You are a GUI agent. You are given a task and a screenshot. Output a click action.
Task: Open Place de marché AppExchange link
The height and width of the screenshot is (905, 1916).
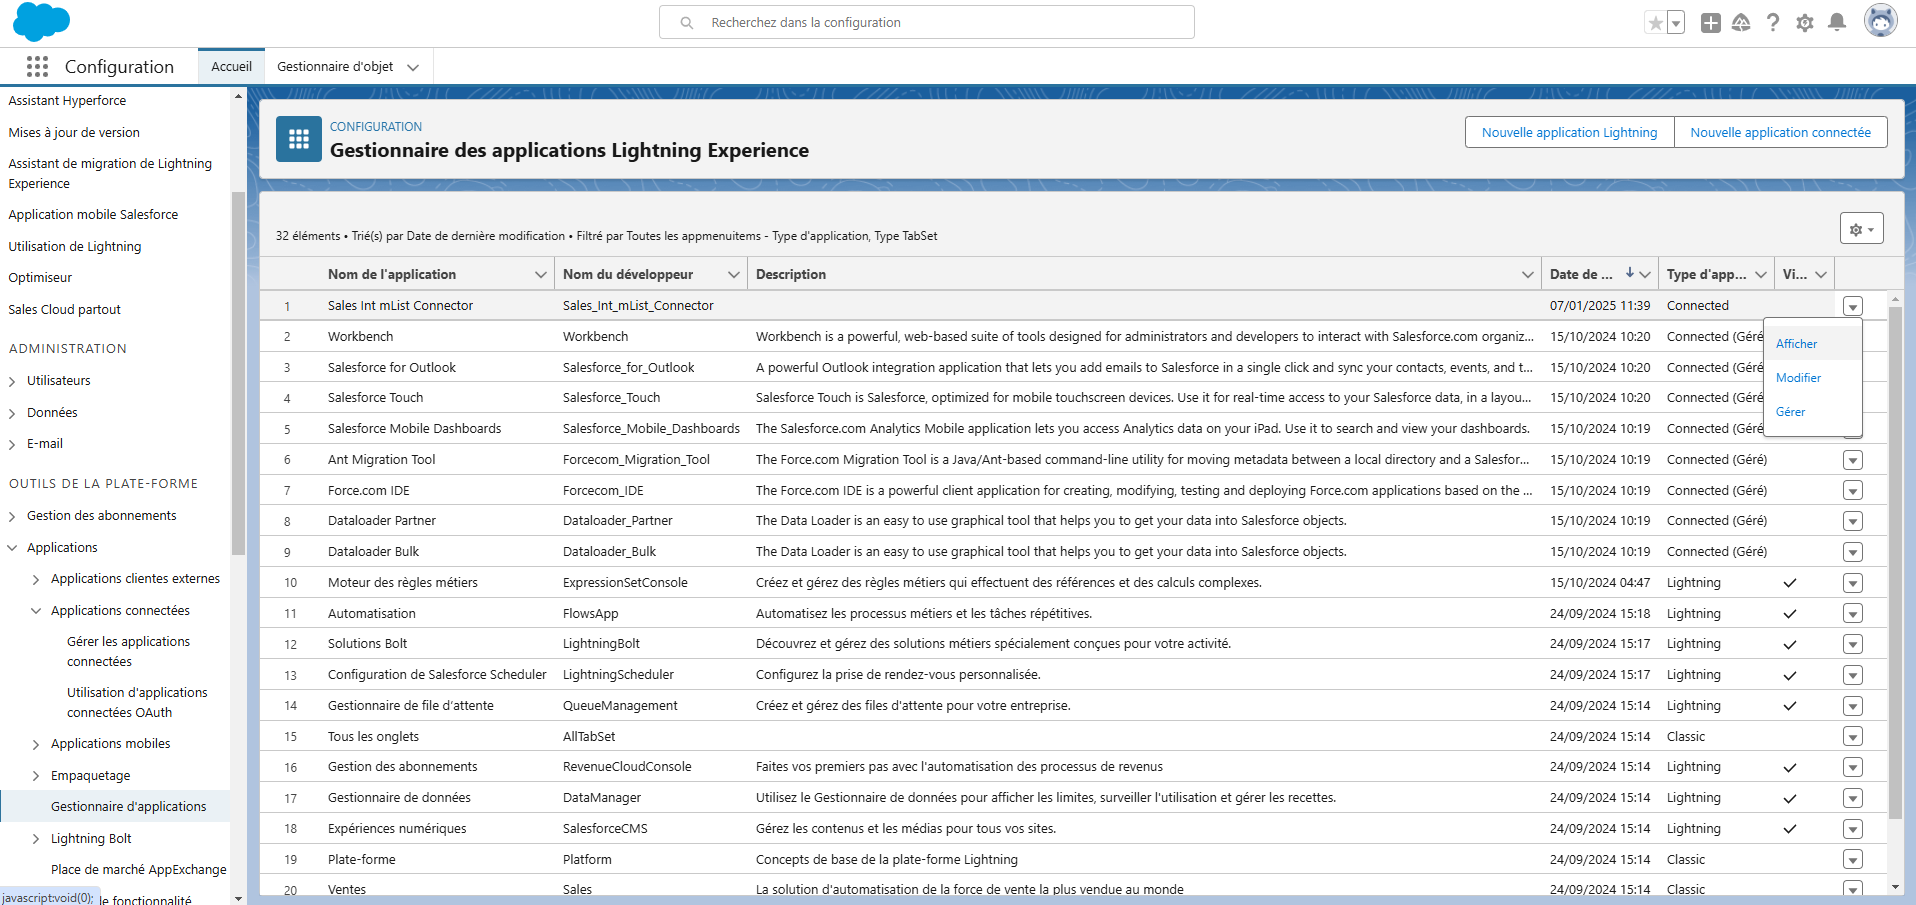(138, 870)
